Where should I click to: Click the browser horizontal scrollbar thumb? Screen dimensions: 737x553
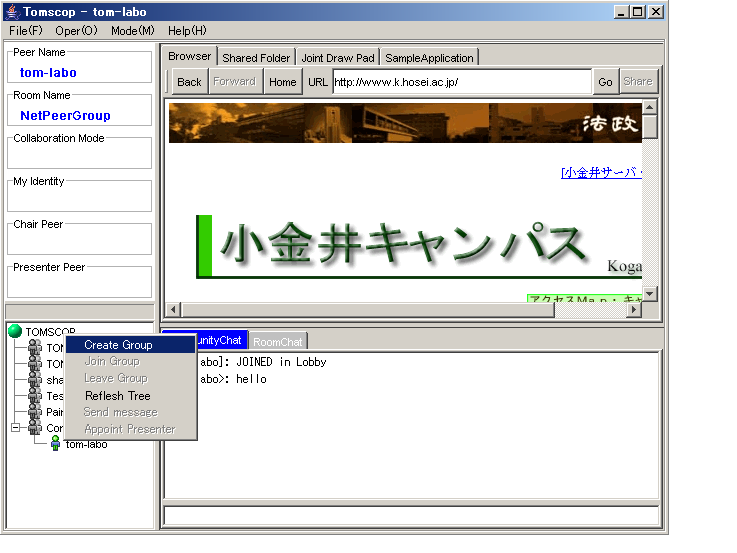pyautogui.click(x=368, y=309)
